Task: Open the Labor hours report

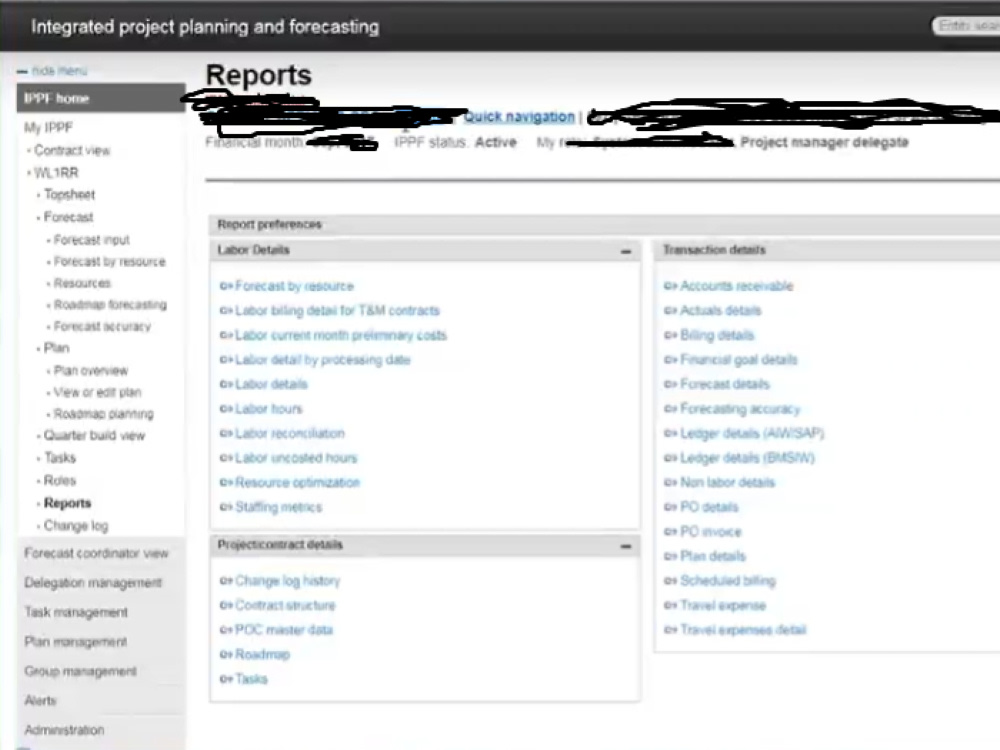Action: 268,409
